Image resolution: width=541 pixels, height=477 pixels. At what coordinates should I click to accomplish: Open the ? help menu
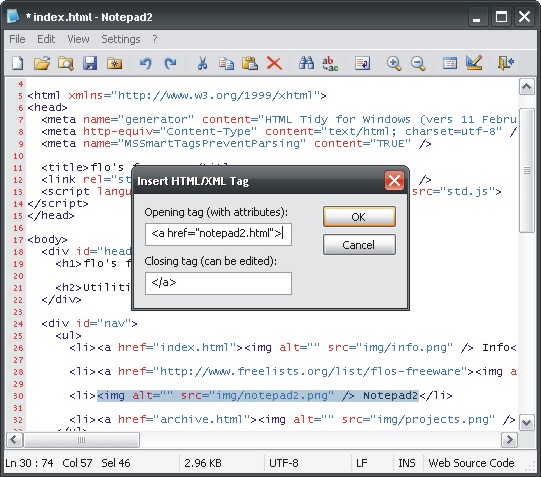tap(155, 39)
